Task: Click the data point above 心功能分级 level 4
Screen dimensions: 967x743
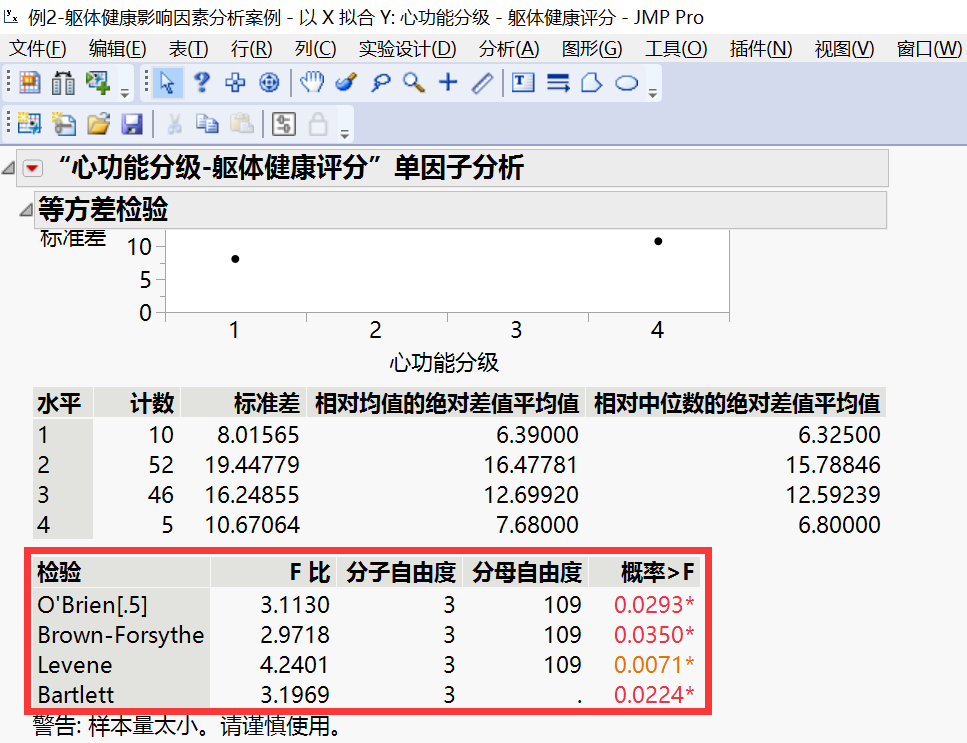Action: (x=657, y=241)
